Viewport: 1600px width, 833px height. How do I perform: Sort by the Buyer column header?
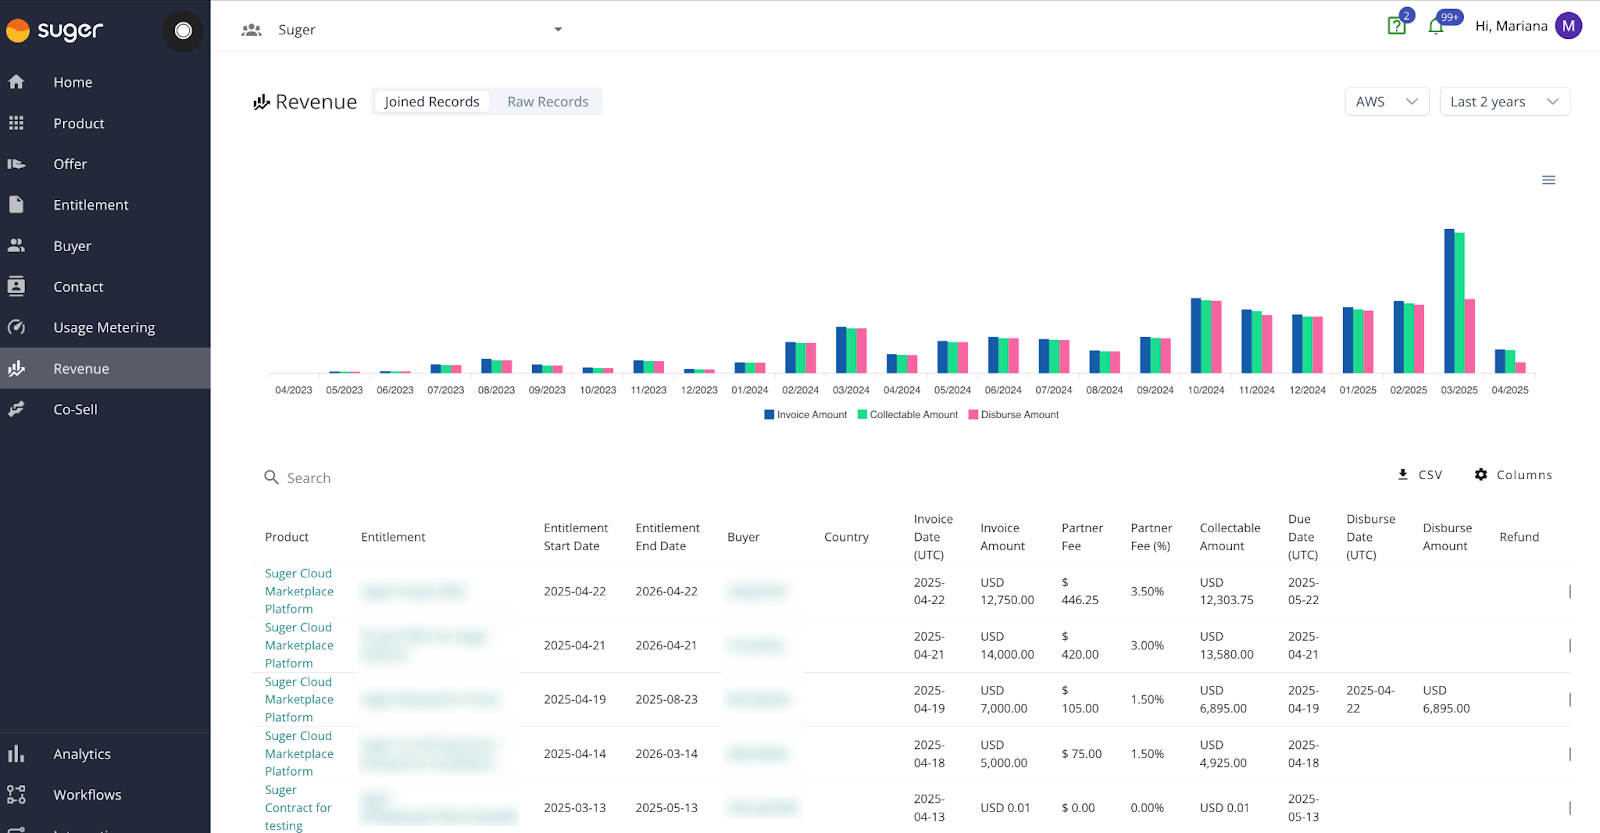click(x=743, y=537)
